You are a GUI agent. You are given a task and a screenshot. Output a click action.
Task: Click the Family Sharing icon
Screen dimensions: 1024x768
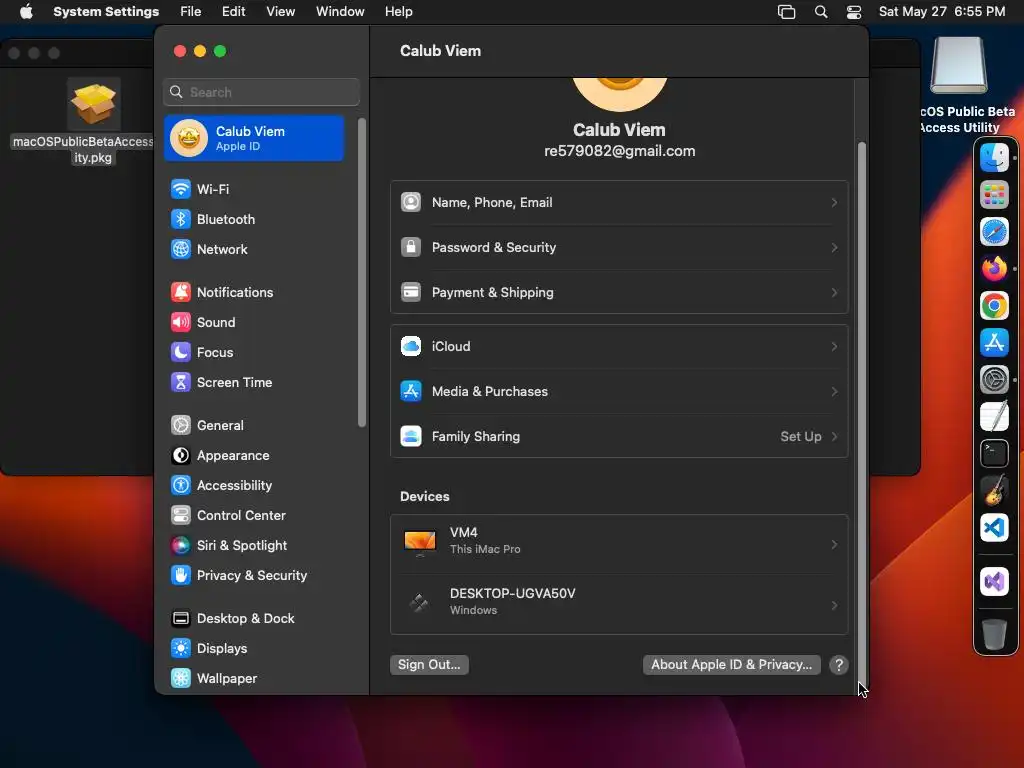click(x=411, y=437)
